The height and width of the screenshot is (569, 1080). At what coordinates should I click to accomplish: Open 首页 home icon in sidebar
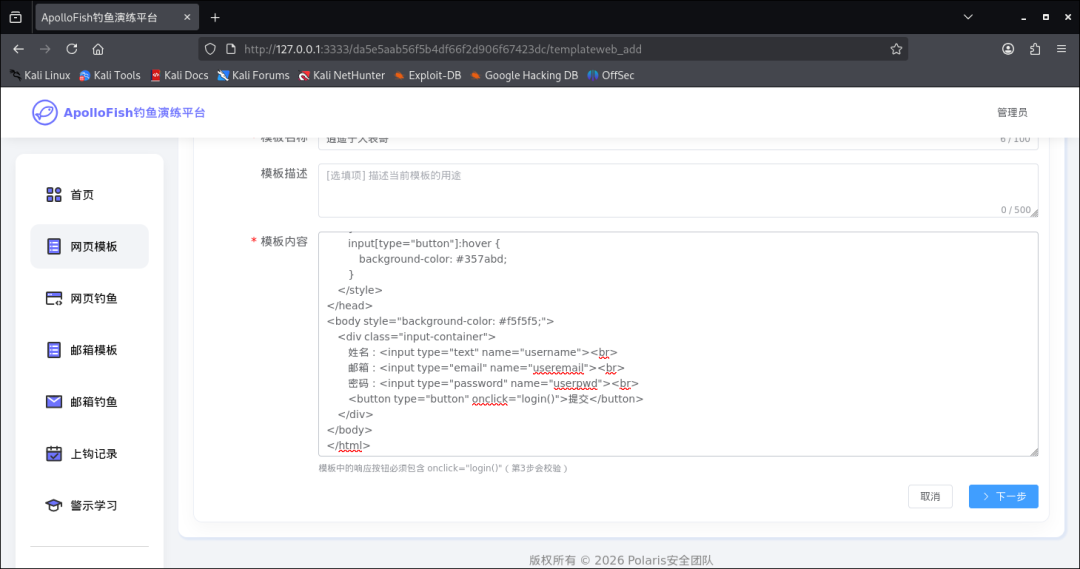coord(54,195)
